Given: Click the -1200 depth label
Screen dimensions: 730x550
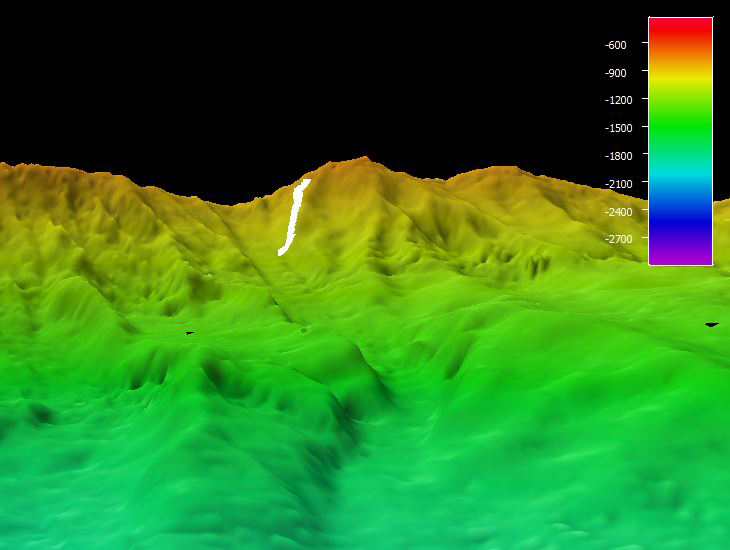Looking at the screenshot, I should 618,100.
